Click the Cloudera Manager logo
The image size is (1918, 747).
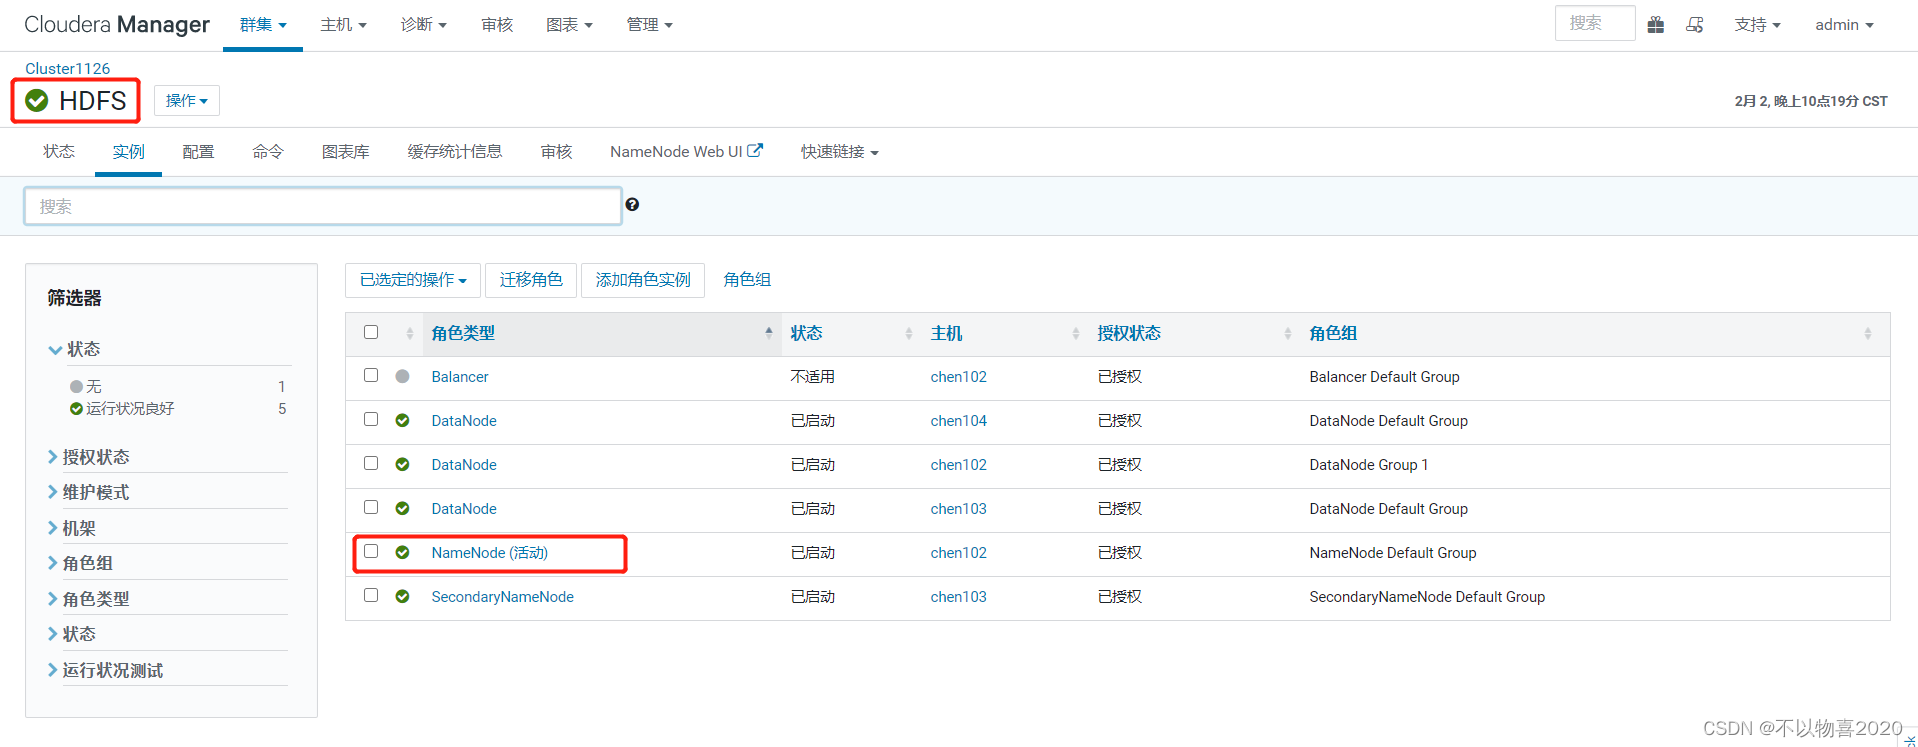coord(117,25)
